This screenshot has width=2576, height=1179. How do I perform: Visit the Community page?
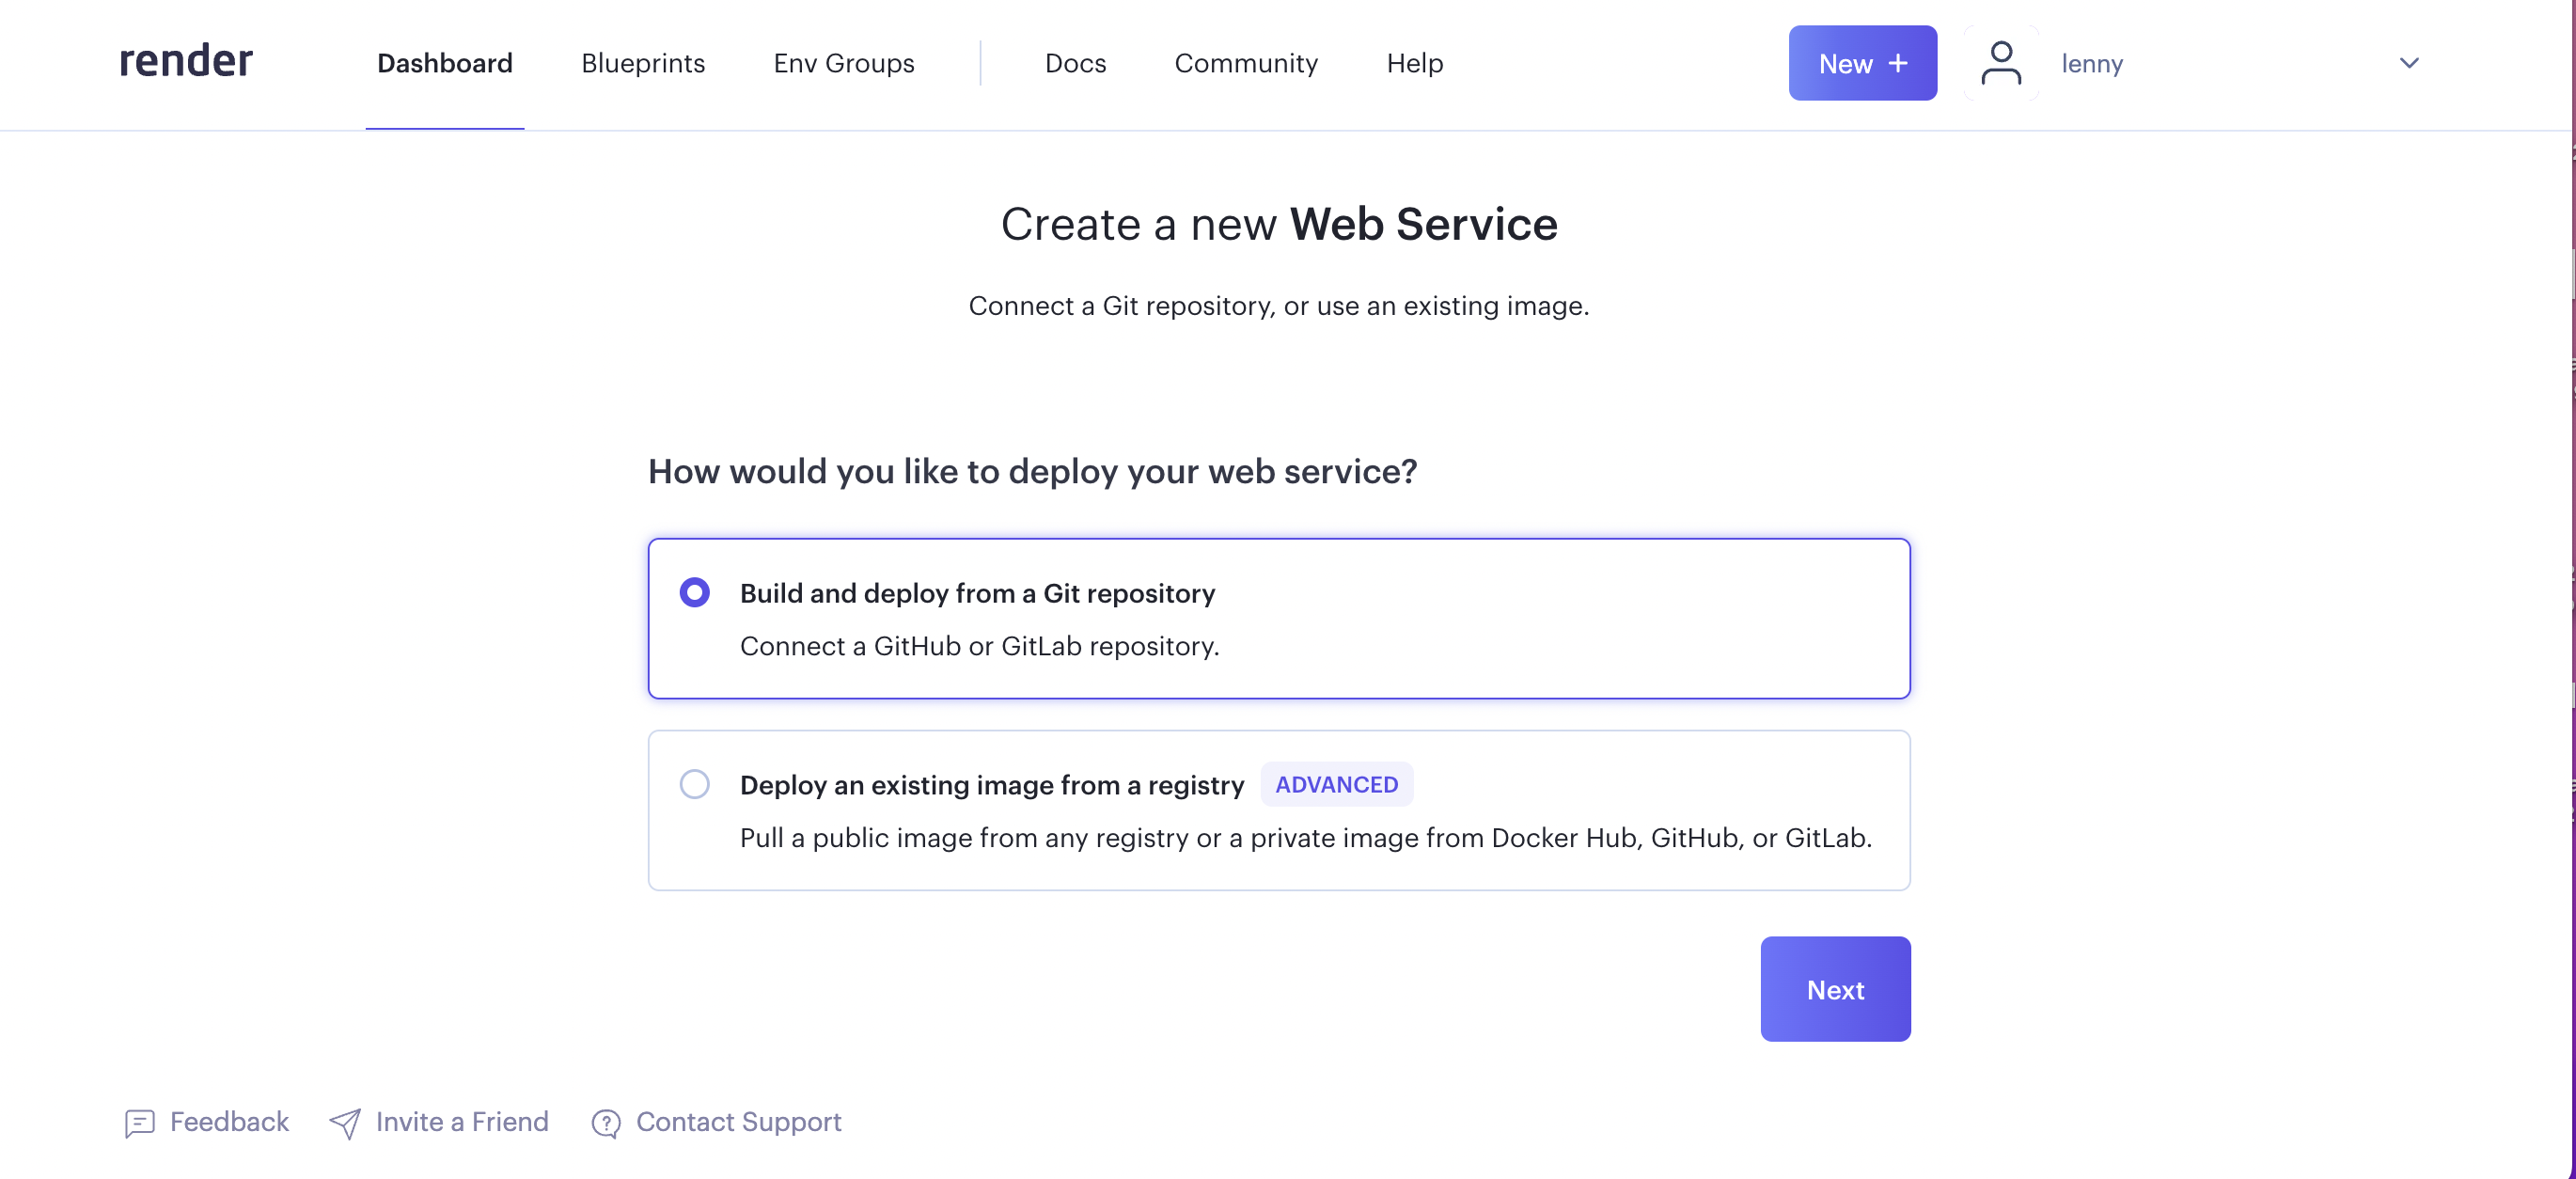(1246, 63)
